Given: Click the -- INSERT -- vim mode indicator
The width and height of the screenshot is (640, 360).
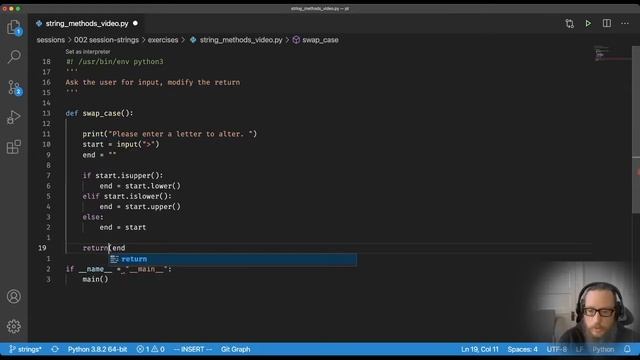Looking at the screenshot, I should click(x=193, y=349).
